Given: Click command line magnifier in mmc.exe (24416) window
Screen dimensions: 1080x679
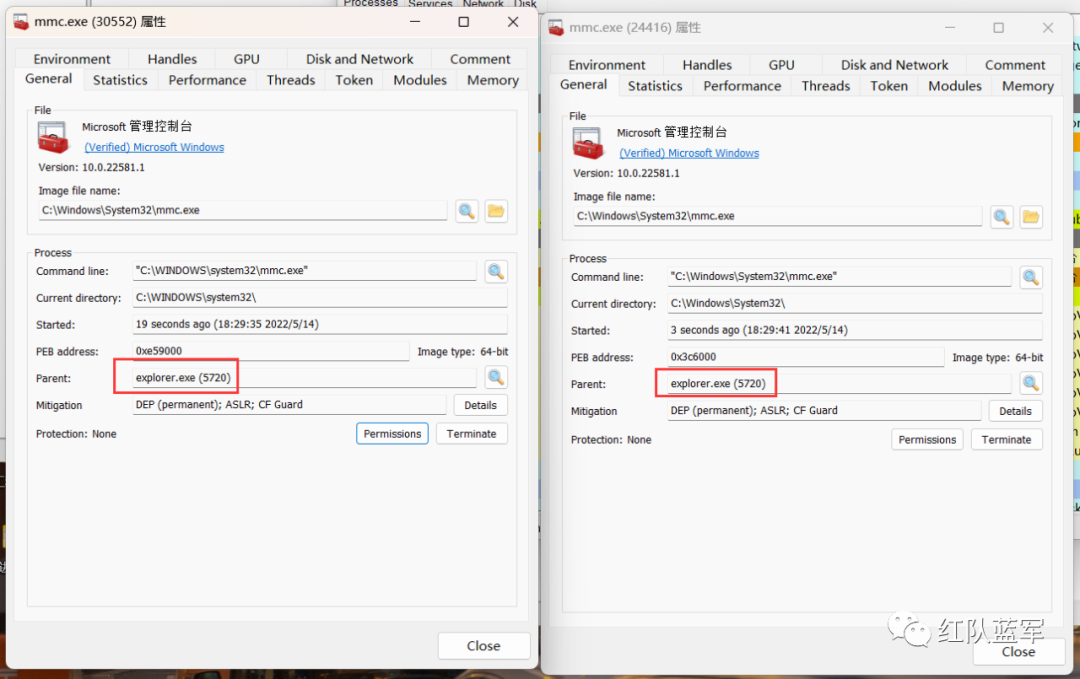Looking at the screenshot, I should tap(1031, 277).
